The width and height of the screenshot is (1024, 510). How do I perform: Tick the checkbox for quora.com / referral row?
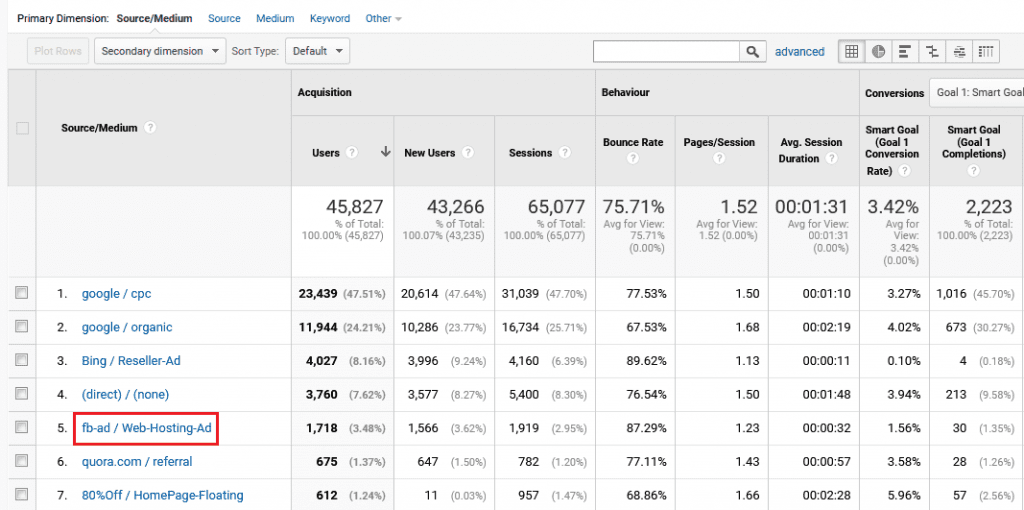(22, 461)
